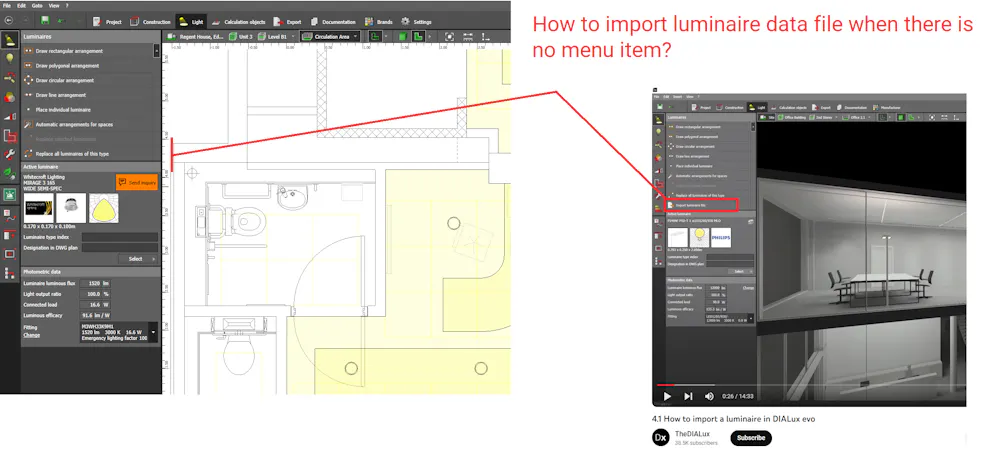Open the help question mark menu
This screenshot has width=1000, height=464.
[68, 5]
